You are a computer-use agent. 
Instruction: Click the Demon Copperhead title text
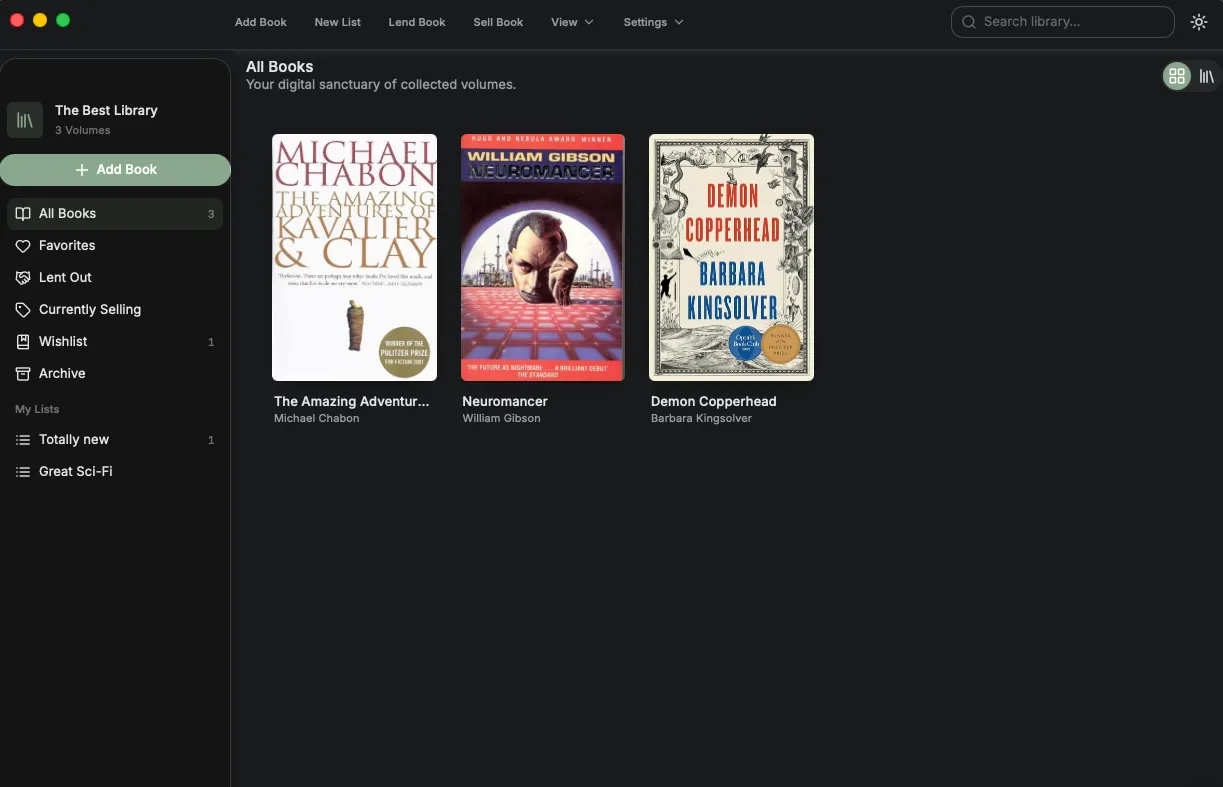(714, 401)
